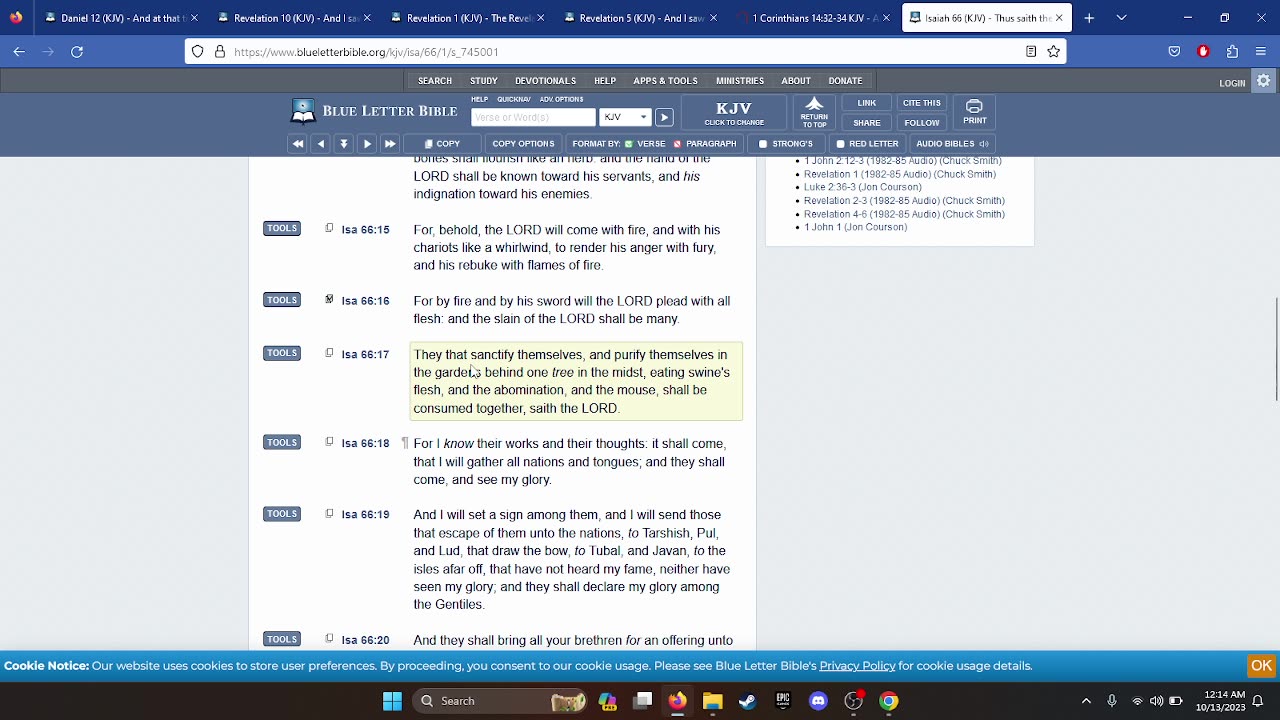Viewport: 1280px width, 720px height.
Task: Open a new browser tab with plus icon
Action: pos(1089,18)
